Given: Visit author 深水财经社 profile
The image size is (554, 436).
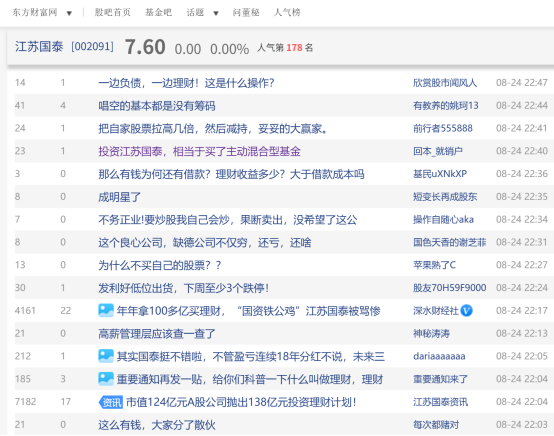Looking at the screenshot, I should 436,311.
